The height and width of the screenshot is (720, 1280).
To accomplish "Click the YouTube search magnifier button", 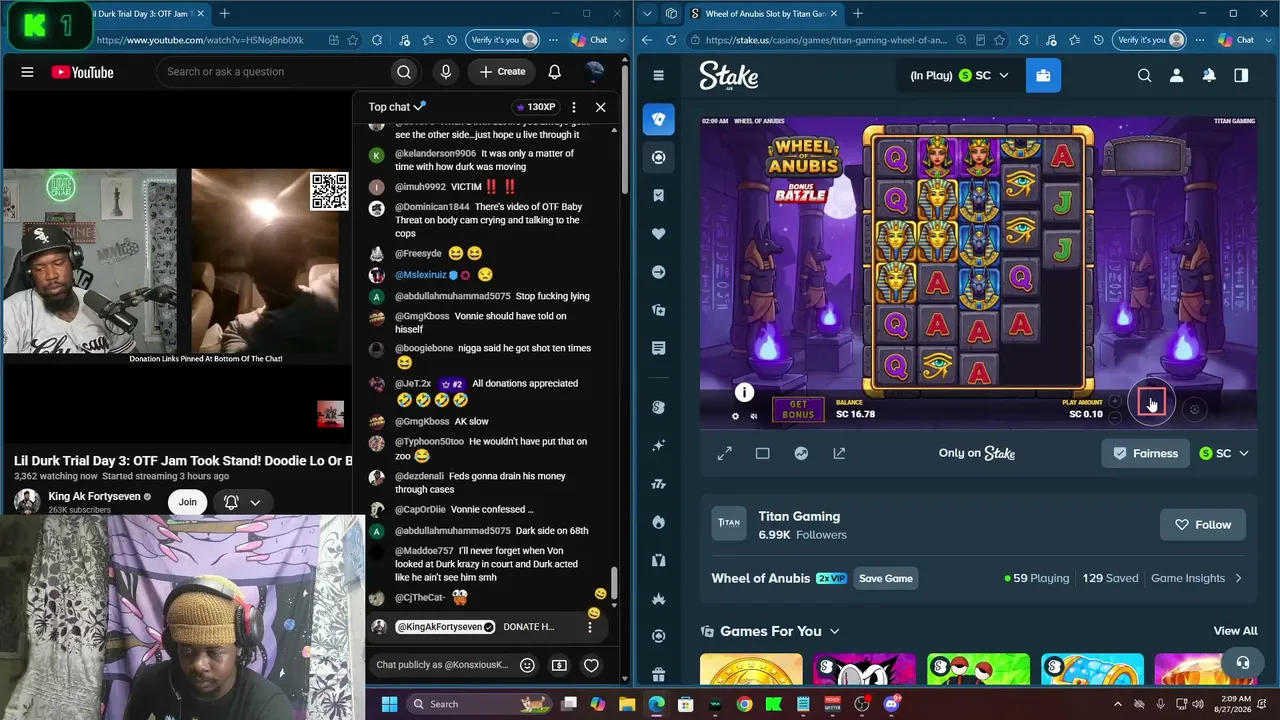I will pos(404,72).
